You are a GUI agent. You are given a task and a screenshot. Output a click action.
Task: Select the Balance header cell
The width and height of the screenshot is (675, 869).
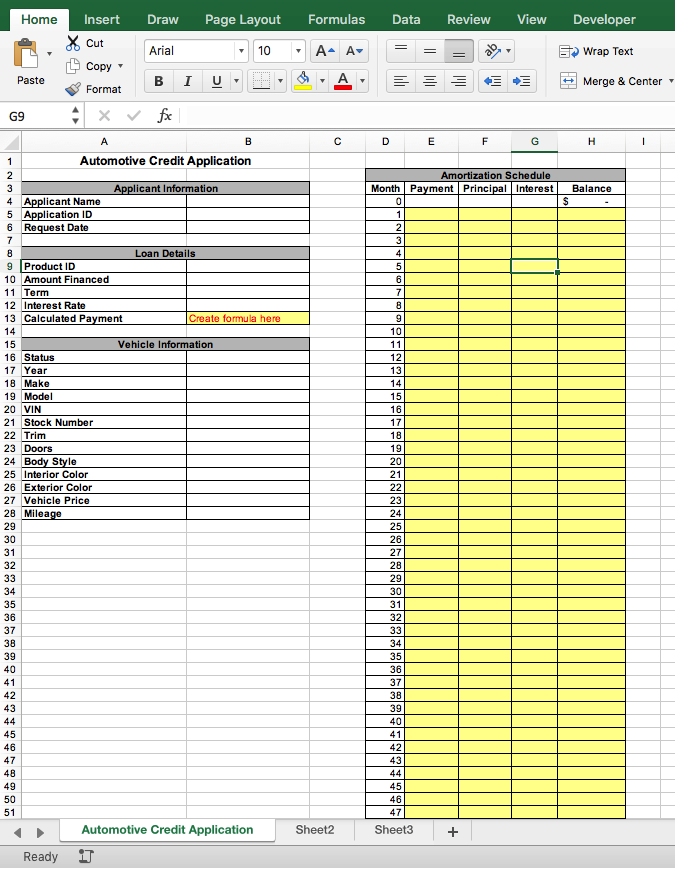pyautogui.click(x=591, y=189)
